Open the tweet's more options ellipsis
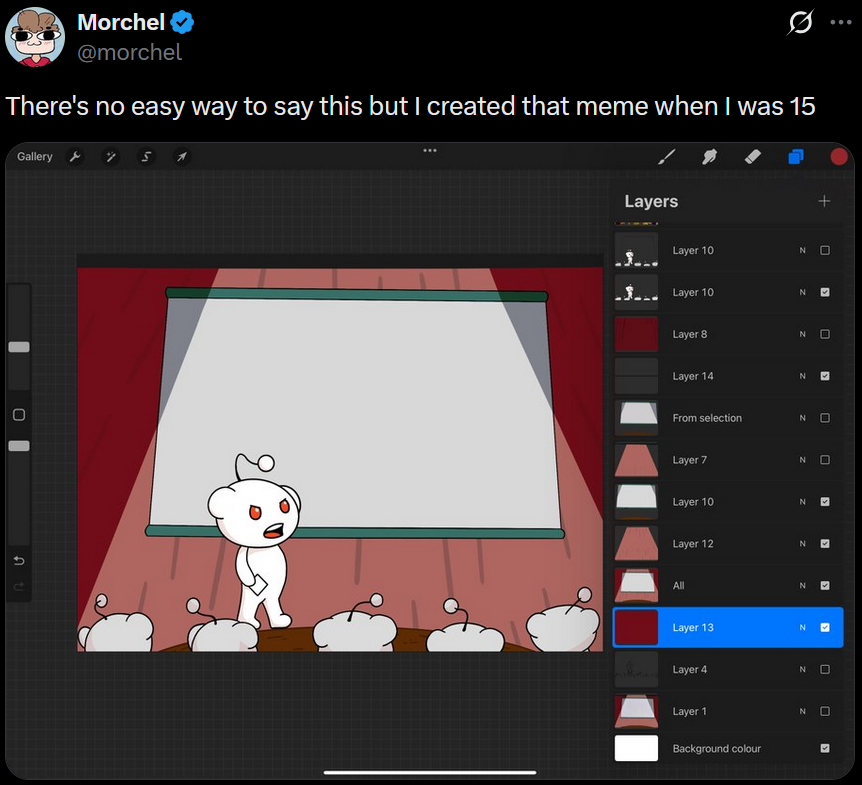Screen dimensions: 862x785 click(x=841, y=23)
